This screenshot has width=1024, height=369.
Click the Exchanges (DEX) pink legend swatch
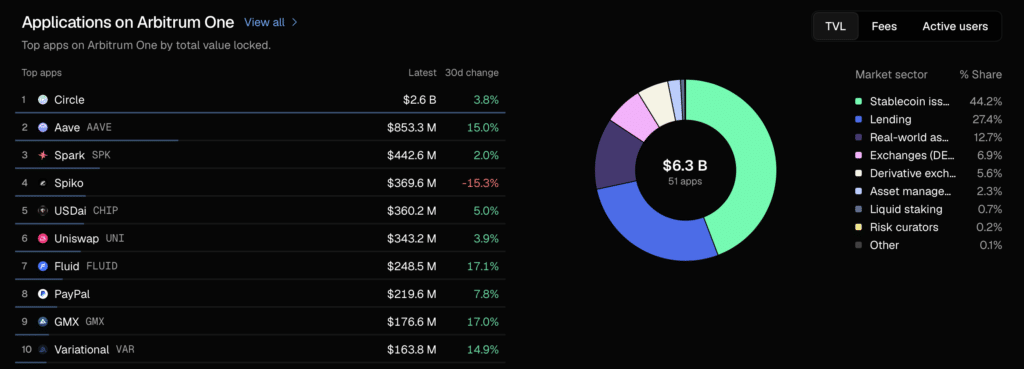coord(858,155)
